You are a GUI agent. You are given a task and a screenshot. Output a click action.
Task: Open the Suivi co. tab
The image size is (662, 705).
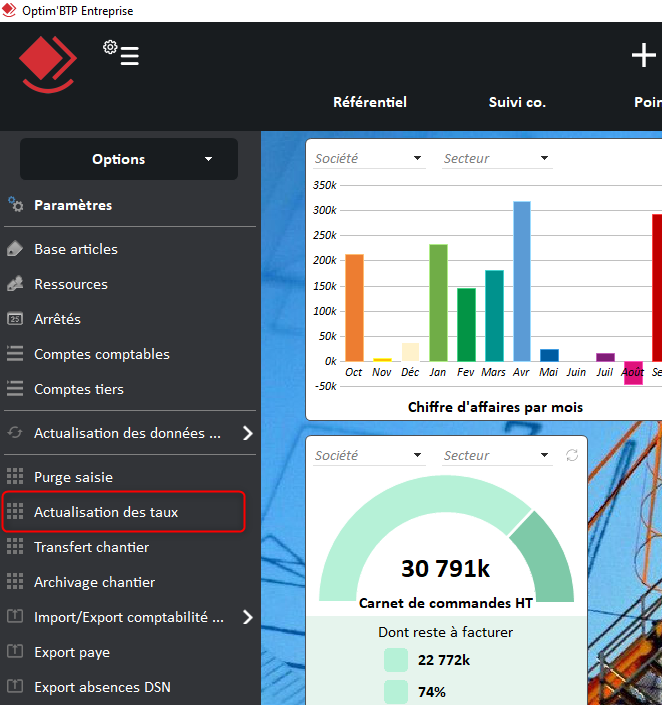517,102
